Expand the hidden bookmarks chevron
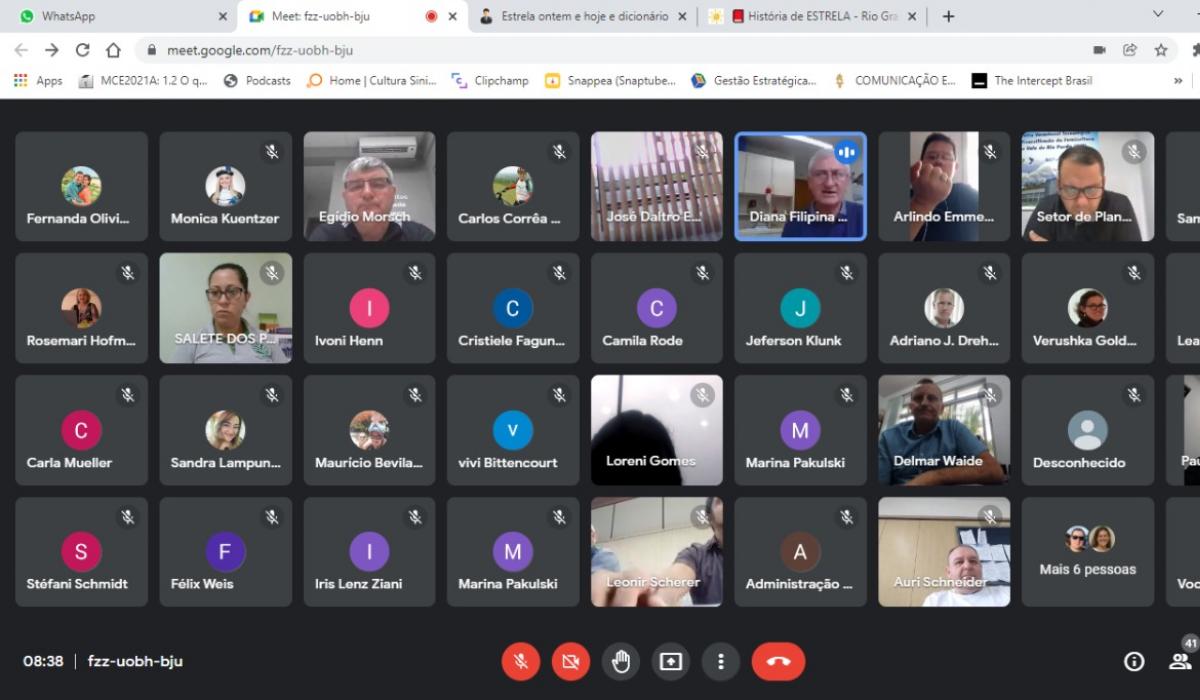This screenshot has height=700, width=1200. (1178, 81)
